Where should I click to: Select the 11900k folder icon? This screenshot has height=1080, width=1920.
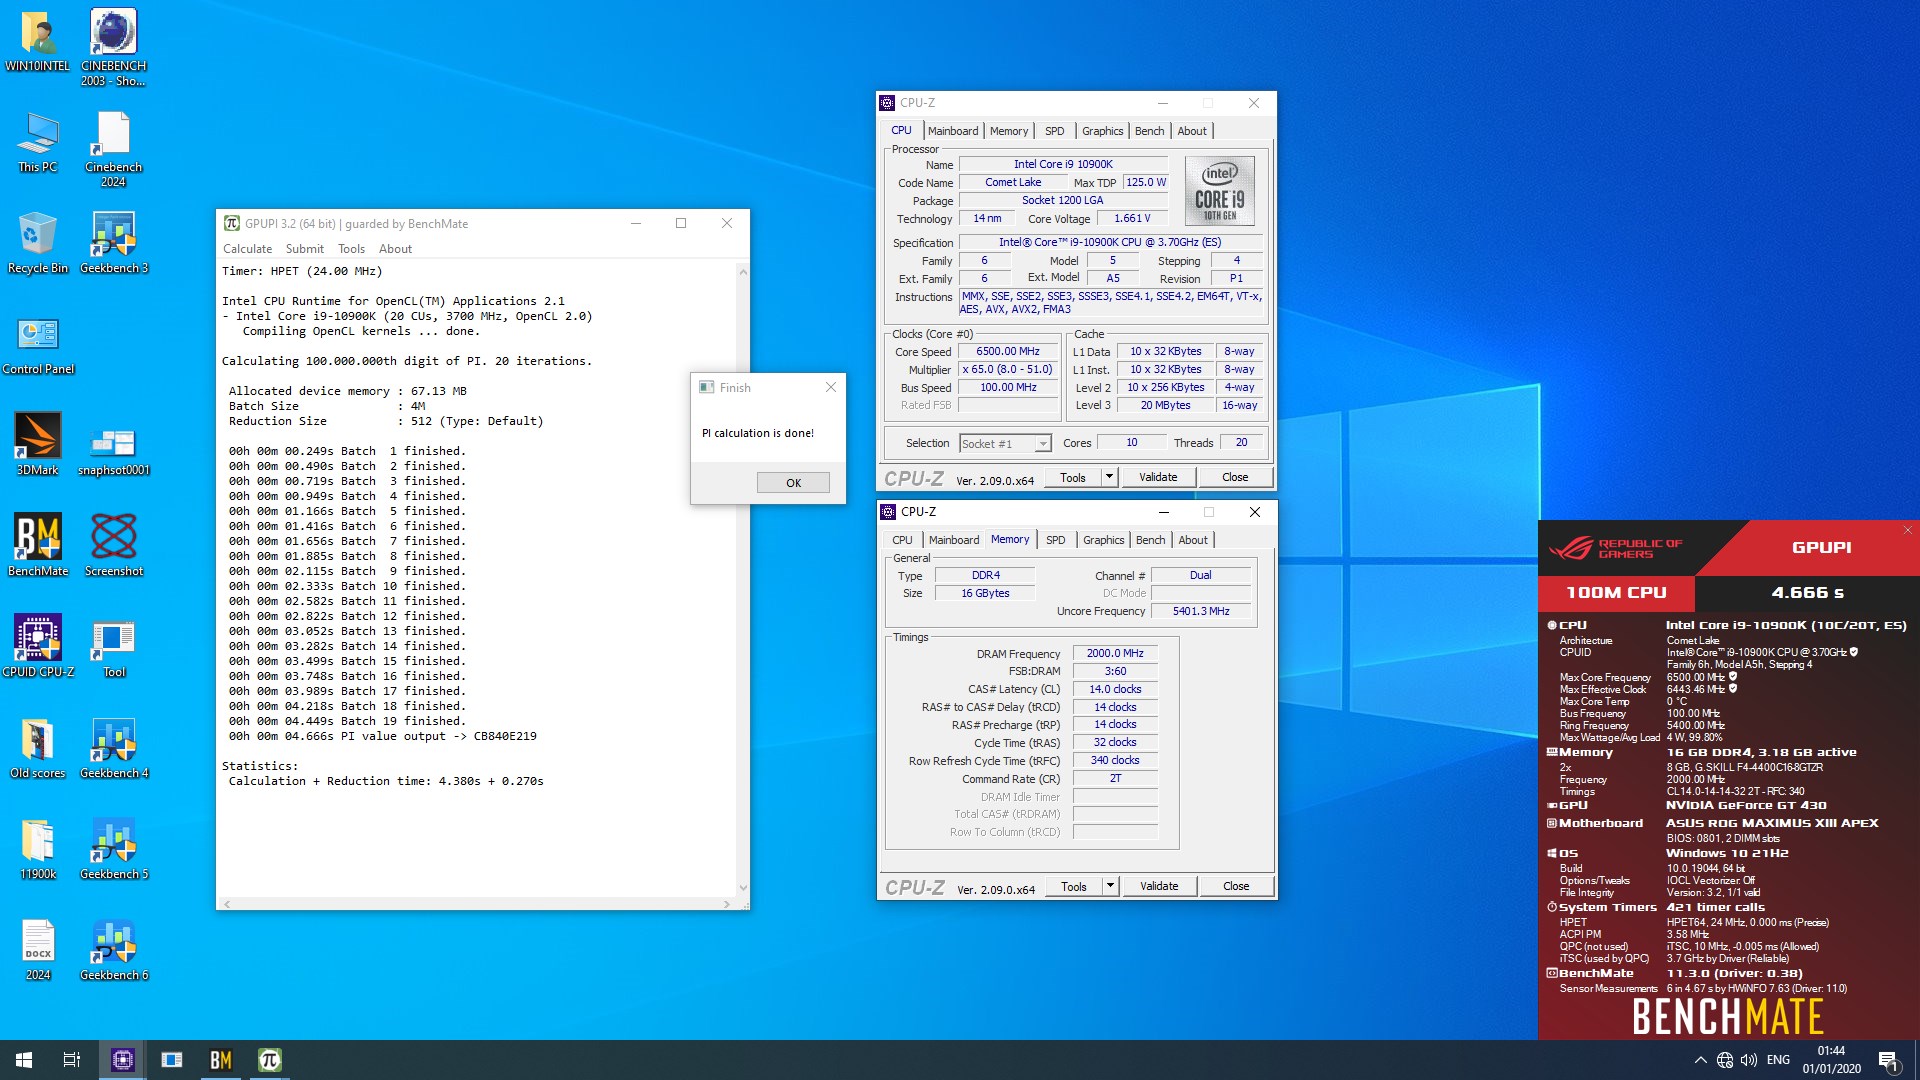point(38,849)
